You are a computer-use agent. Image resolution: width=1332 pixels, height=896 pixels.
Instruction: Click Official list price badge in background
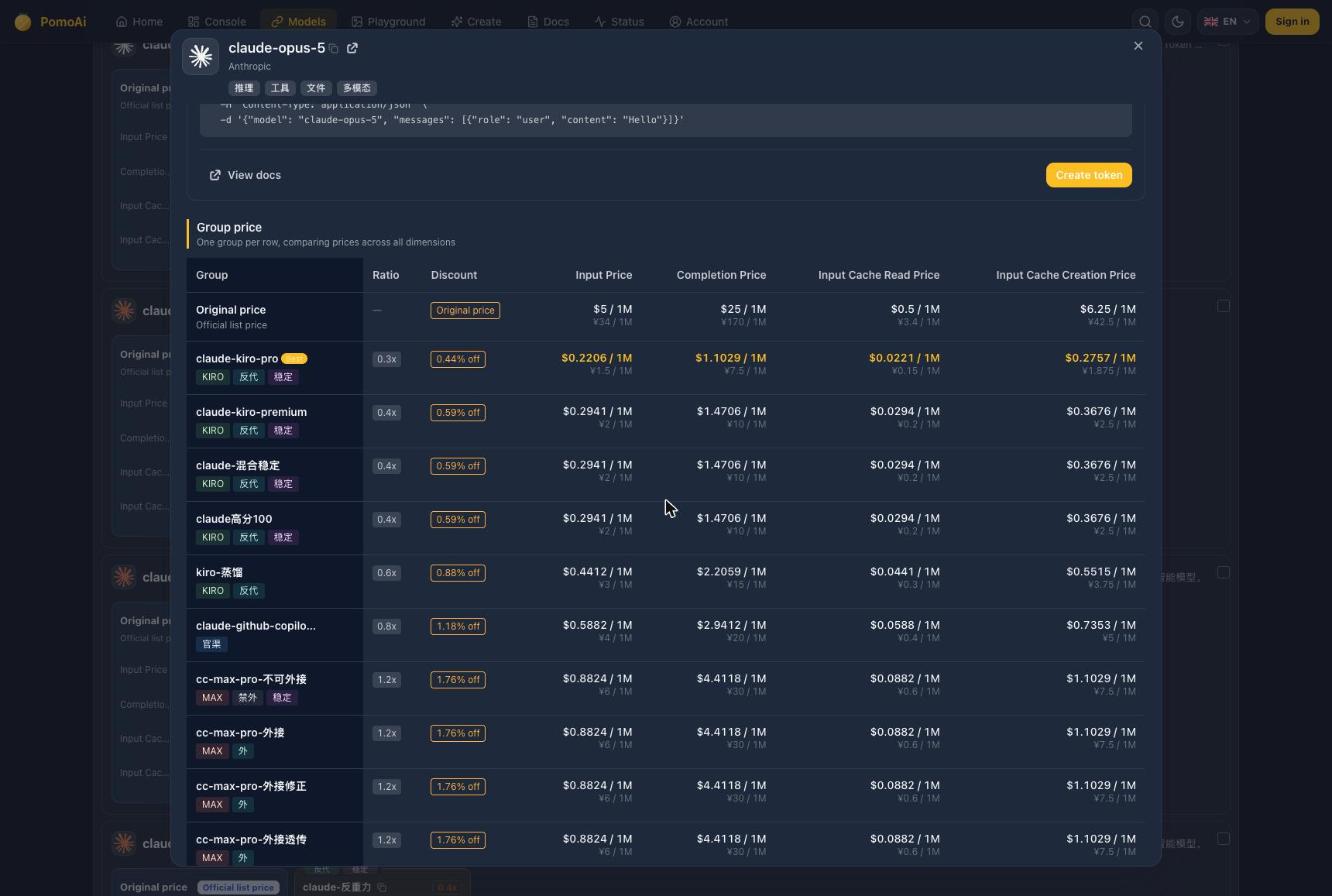point(237,887)
